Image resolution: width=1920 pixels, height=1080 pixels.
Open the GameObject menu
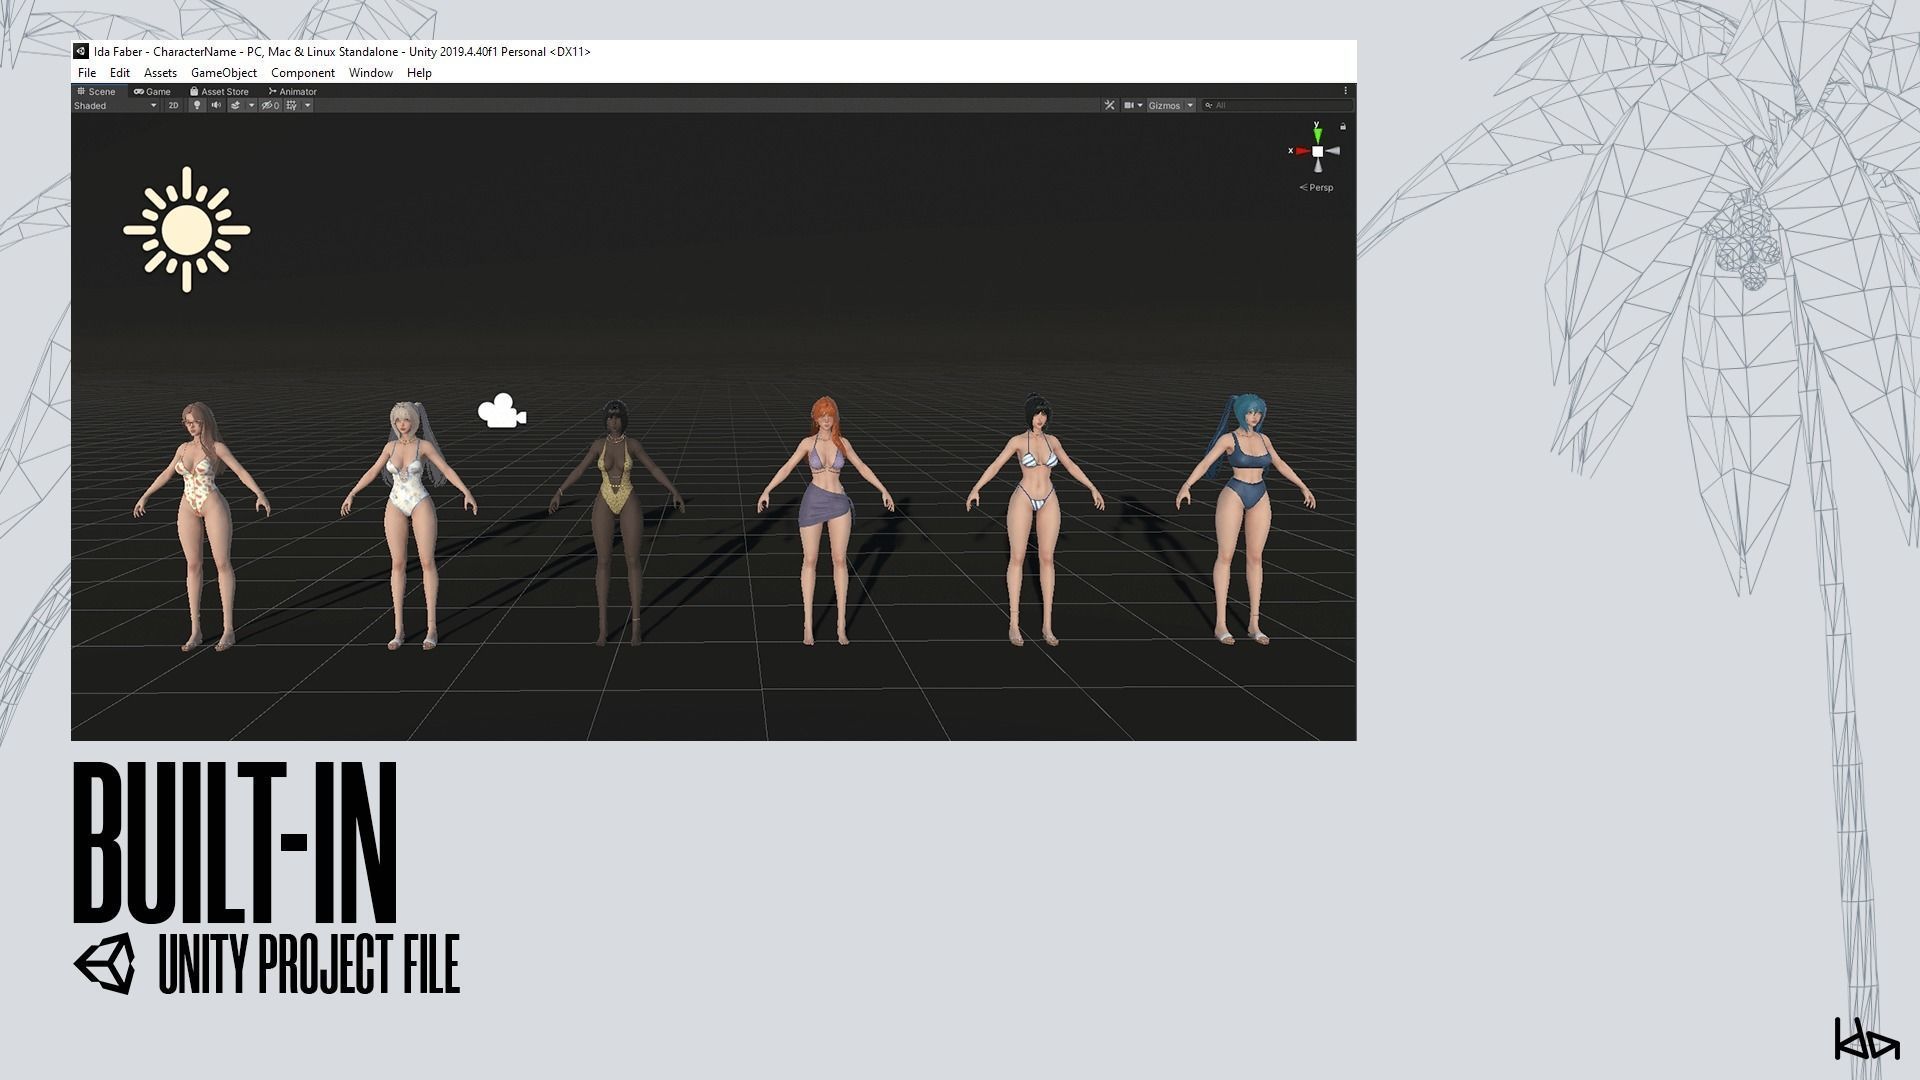(x=224, y=73)
